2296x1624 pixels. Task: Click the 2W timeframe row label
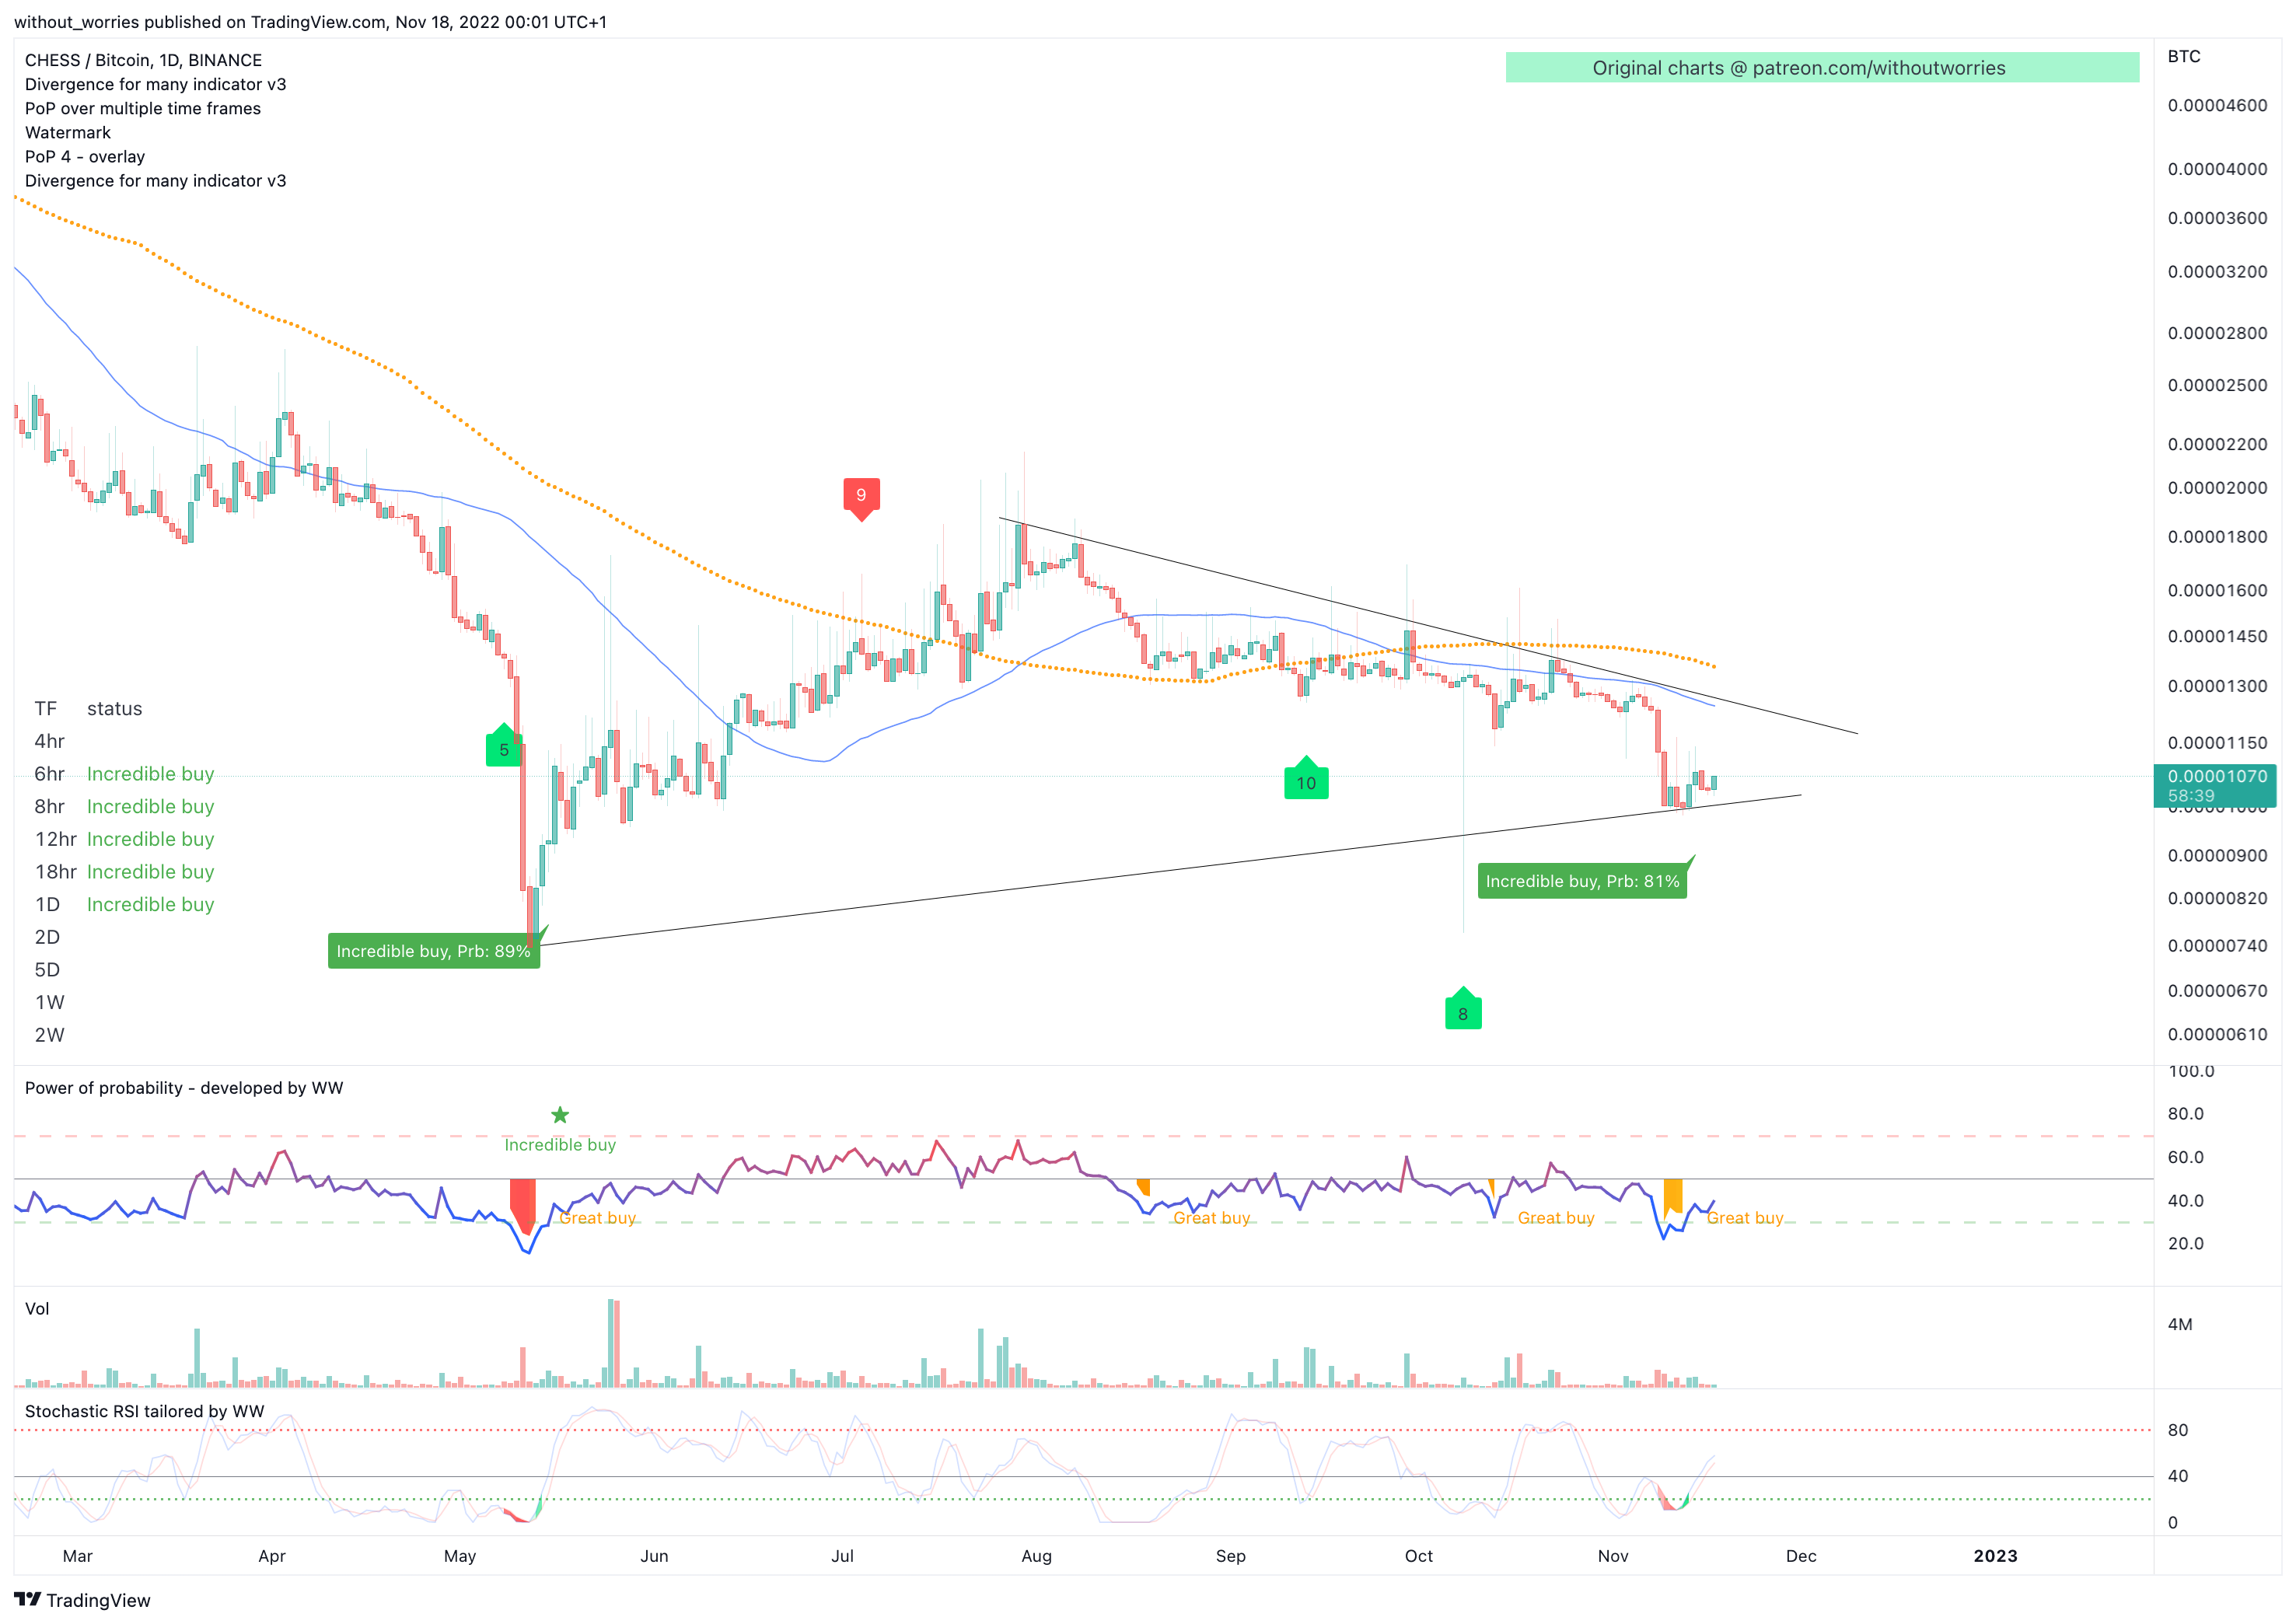[49, 1035]
